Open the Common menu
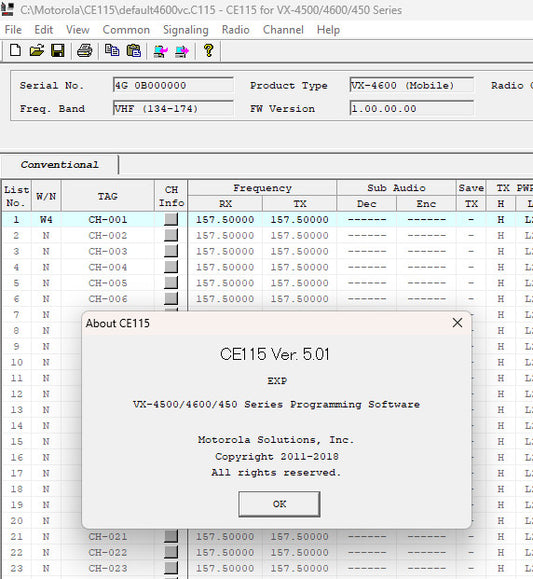 (x=126, y=30)
